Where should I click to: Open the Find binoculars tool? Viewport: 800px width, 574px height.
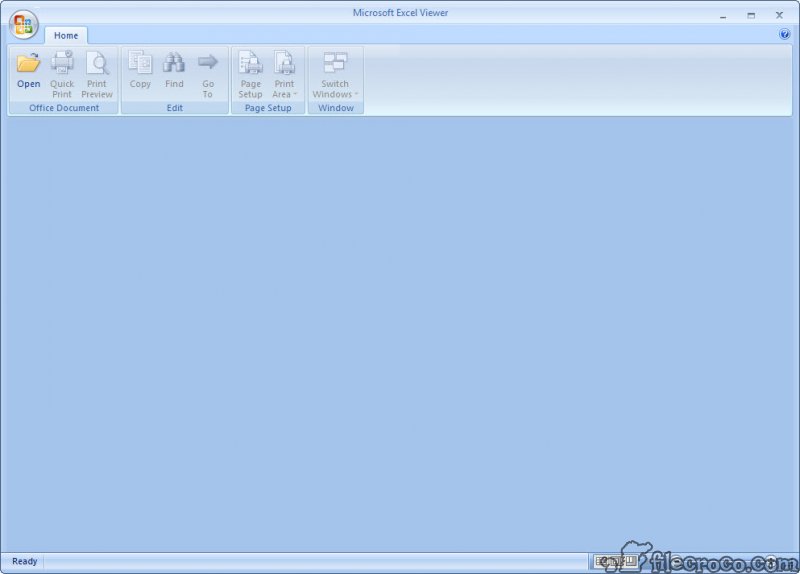(174, 70)
